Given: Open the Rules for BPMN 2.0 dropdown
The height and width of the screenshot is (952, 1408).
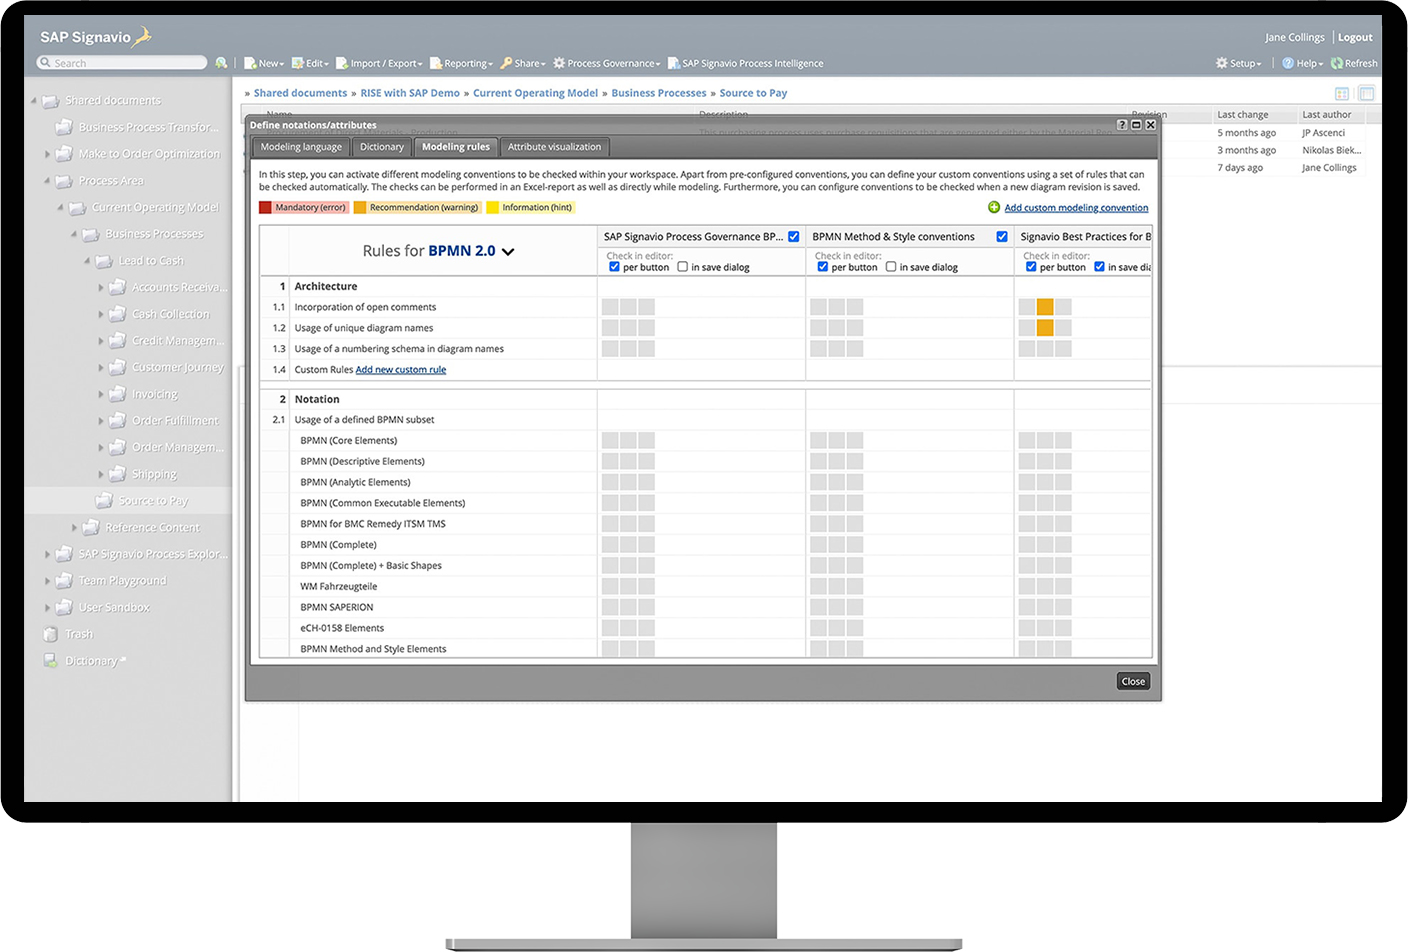Looking at the screenshot, I should (x=509, y=252).
